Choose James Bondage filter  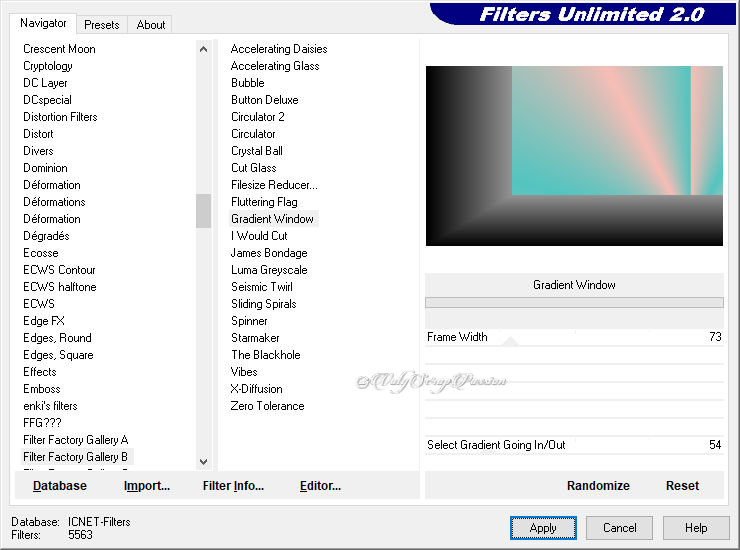click(269, 253)
